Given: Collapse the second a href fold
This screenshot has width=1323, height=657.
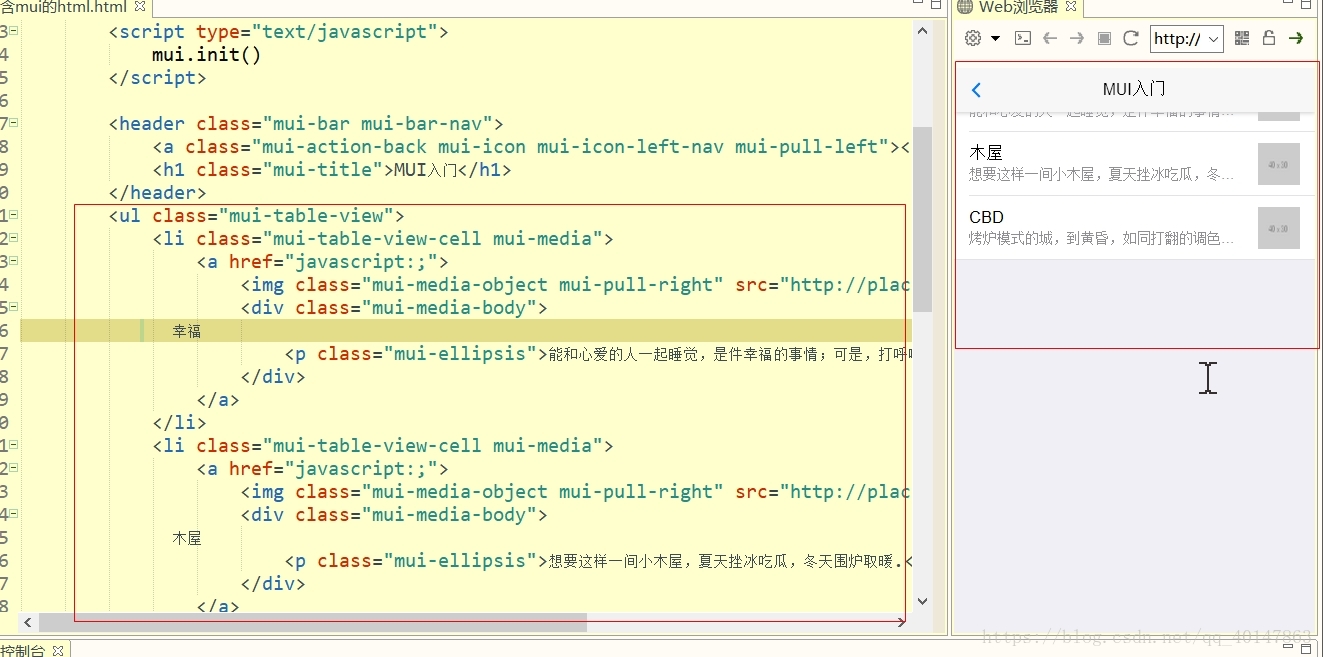Looking at the screenshot, I should 13,469.
